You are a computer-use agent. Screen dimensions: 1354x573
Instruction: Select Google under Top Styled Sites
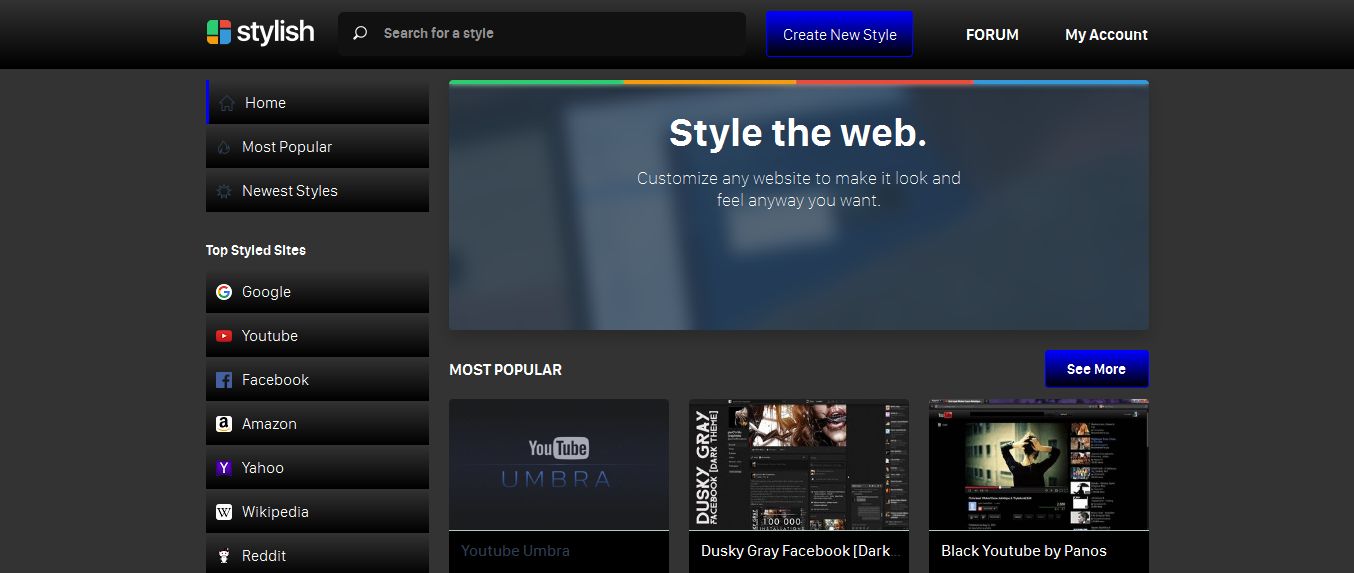click(317, 291)
